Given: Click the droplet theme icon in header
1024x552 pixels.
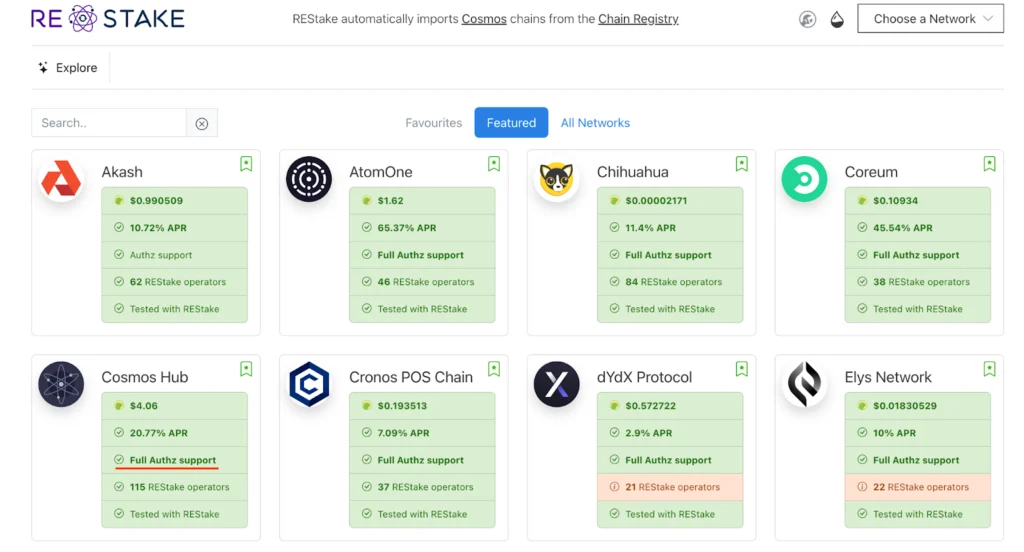Looking at the screenshot, I should click(837, 19).
